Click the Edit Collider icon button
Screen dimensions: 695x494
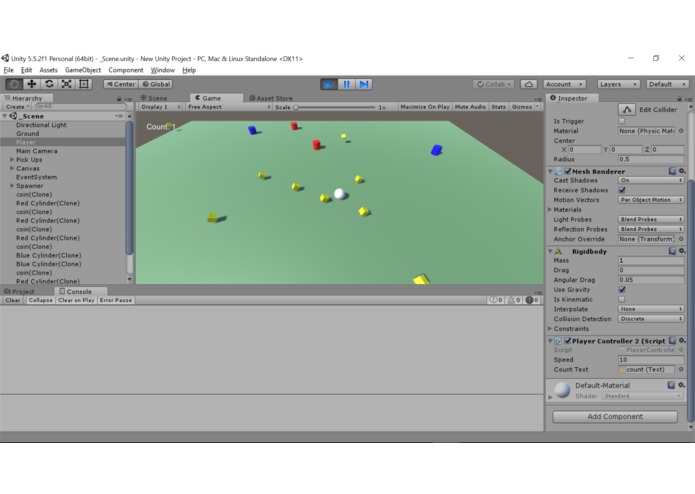627,109
